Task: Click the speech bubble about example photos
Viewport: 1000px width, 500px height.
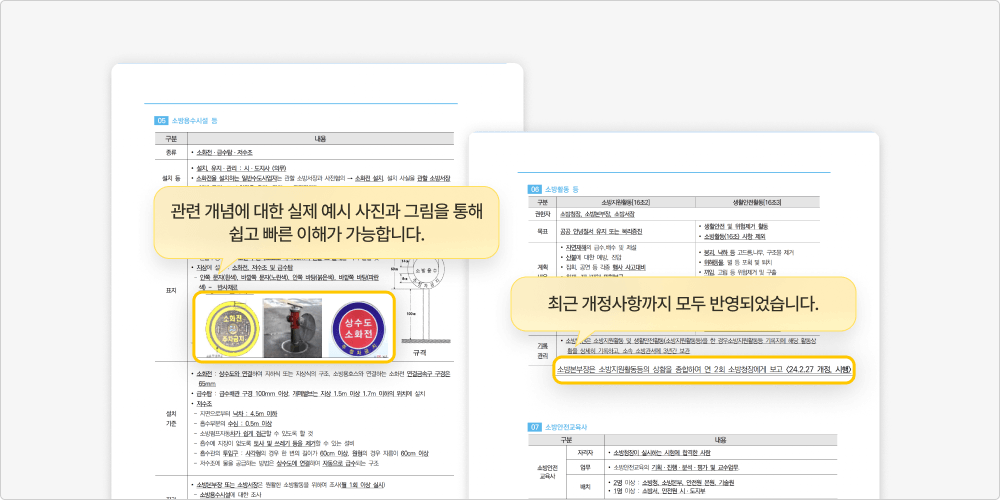Action: pos(327,223)
